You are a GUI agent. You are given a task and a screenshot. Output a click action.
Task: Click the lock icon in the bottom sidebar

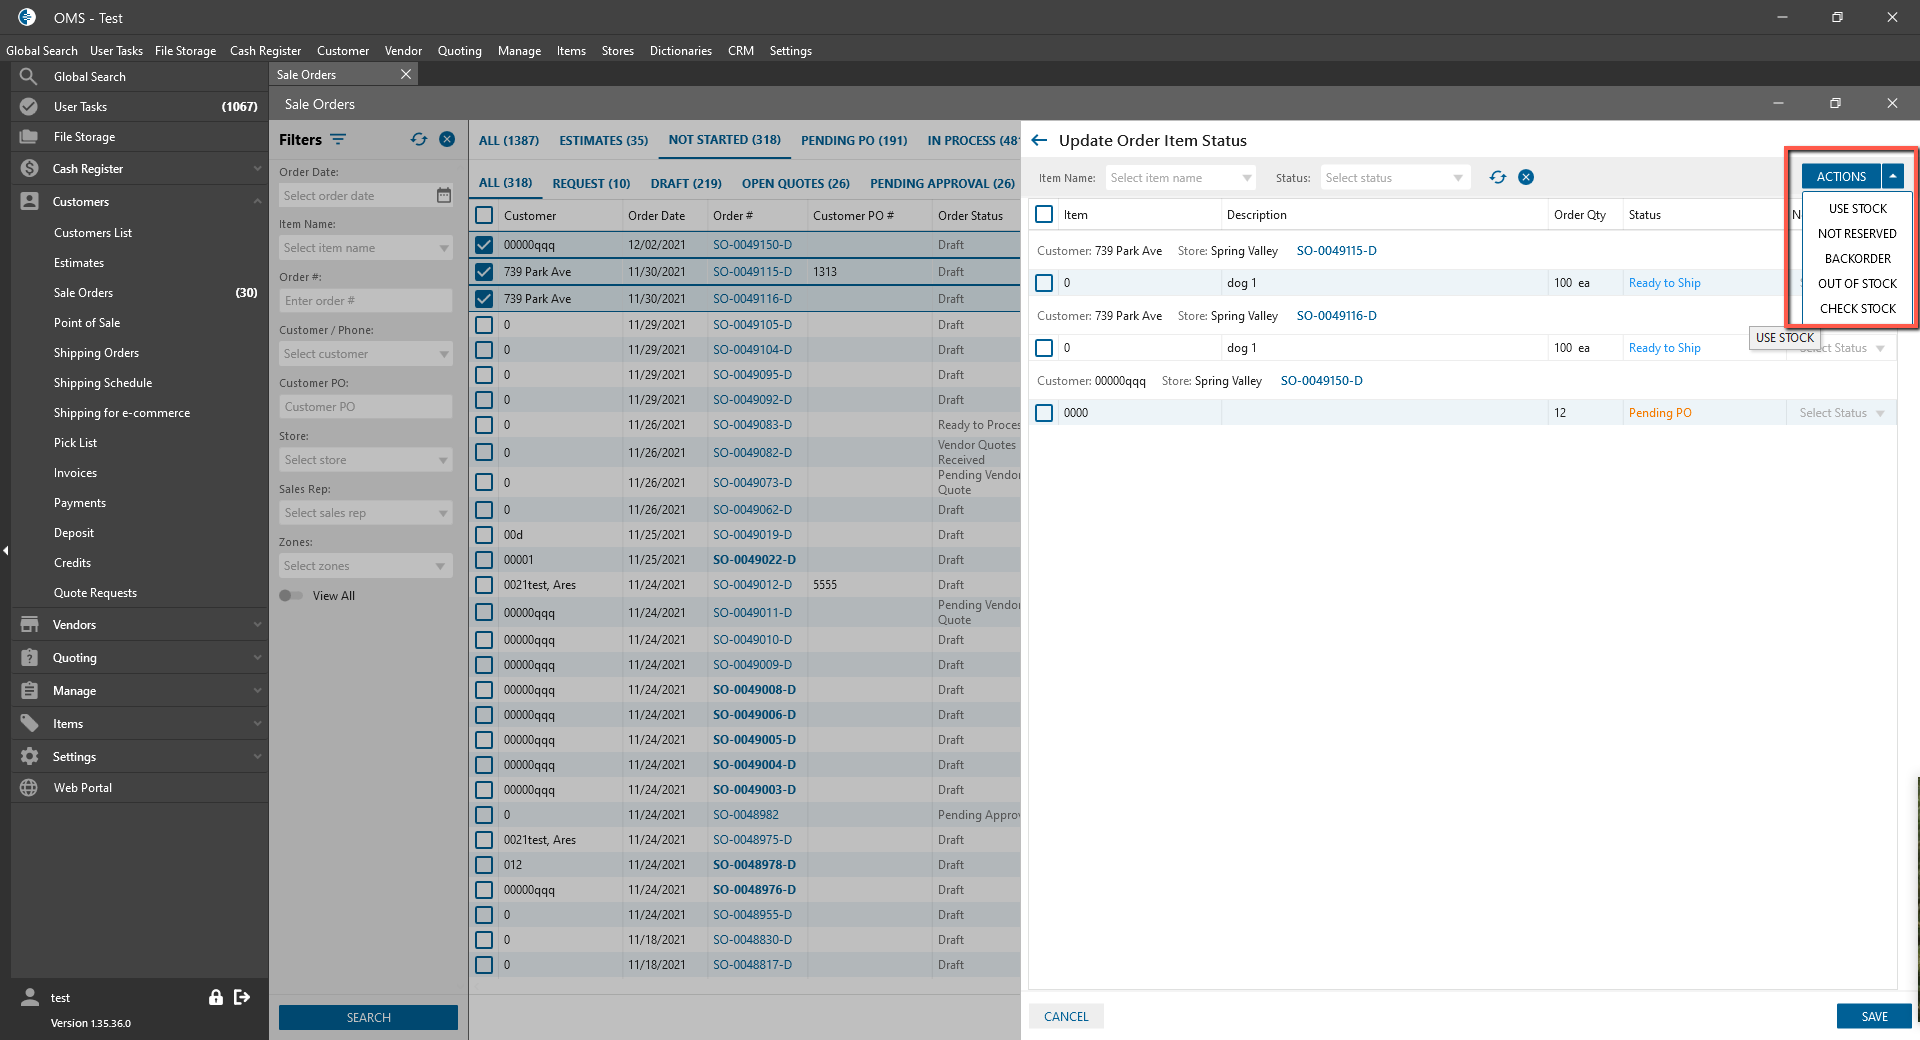click(215, 997)
